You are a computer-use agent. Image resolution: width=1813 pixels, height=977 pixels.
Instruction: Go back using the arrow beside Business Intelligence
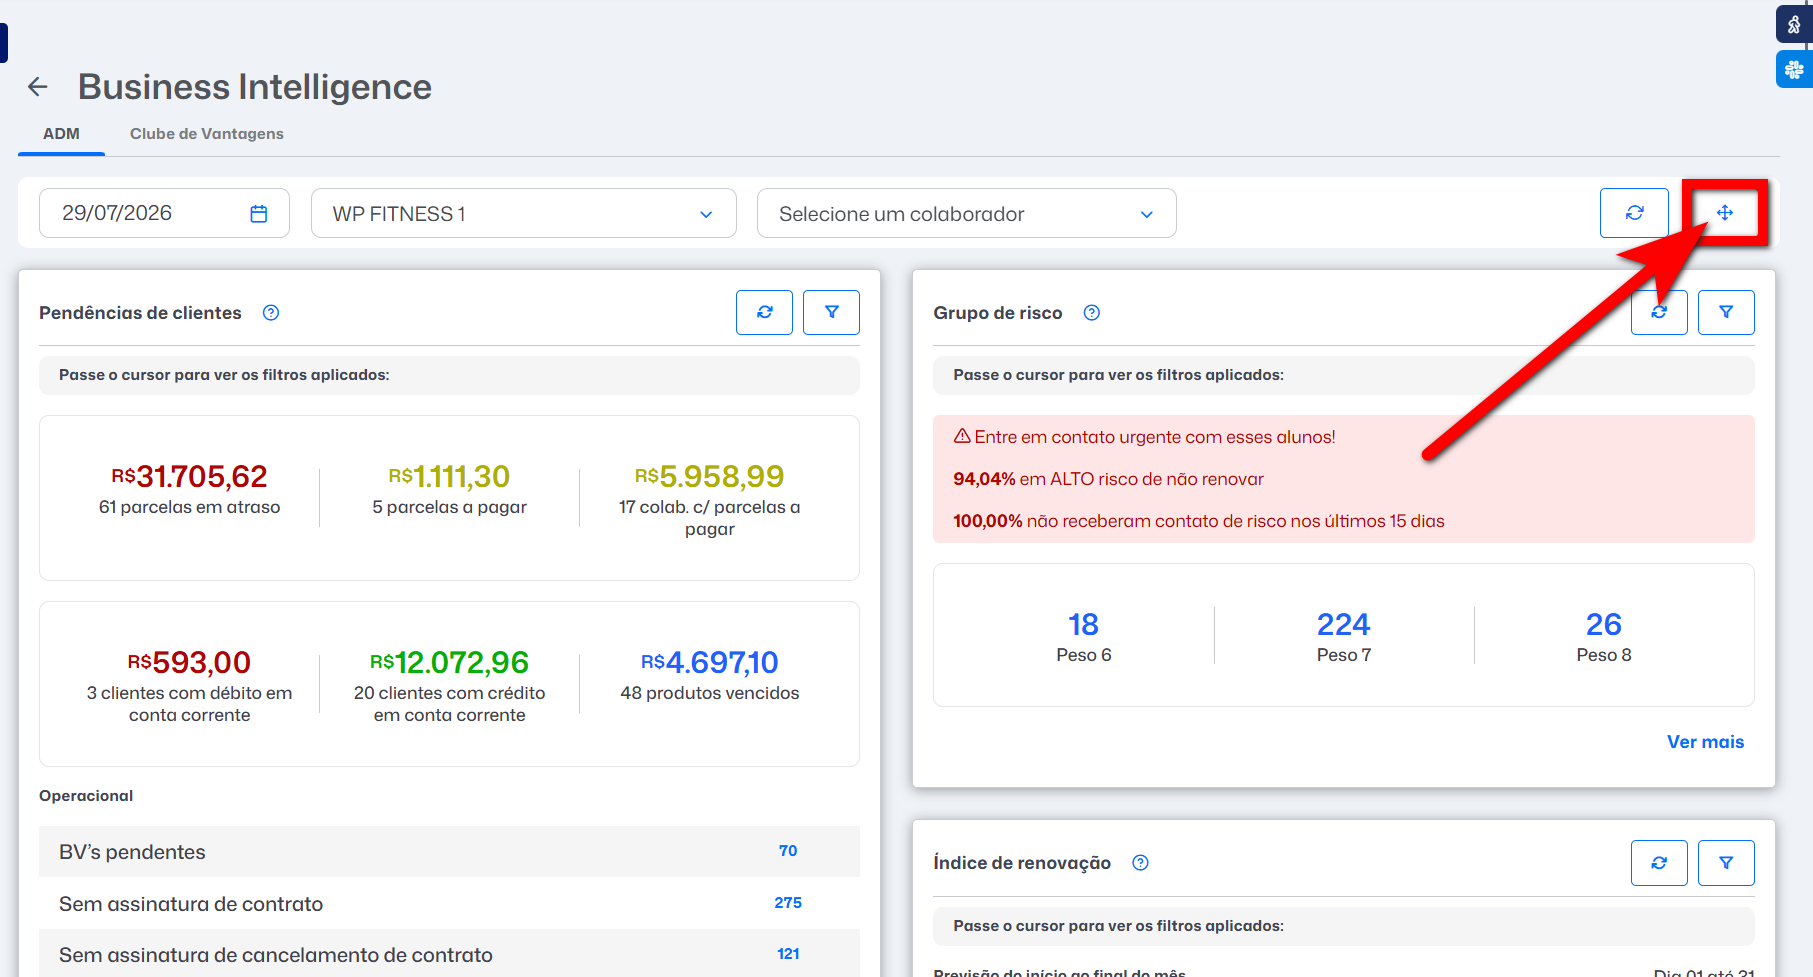(38, 87)
